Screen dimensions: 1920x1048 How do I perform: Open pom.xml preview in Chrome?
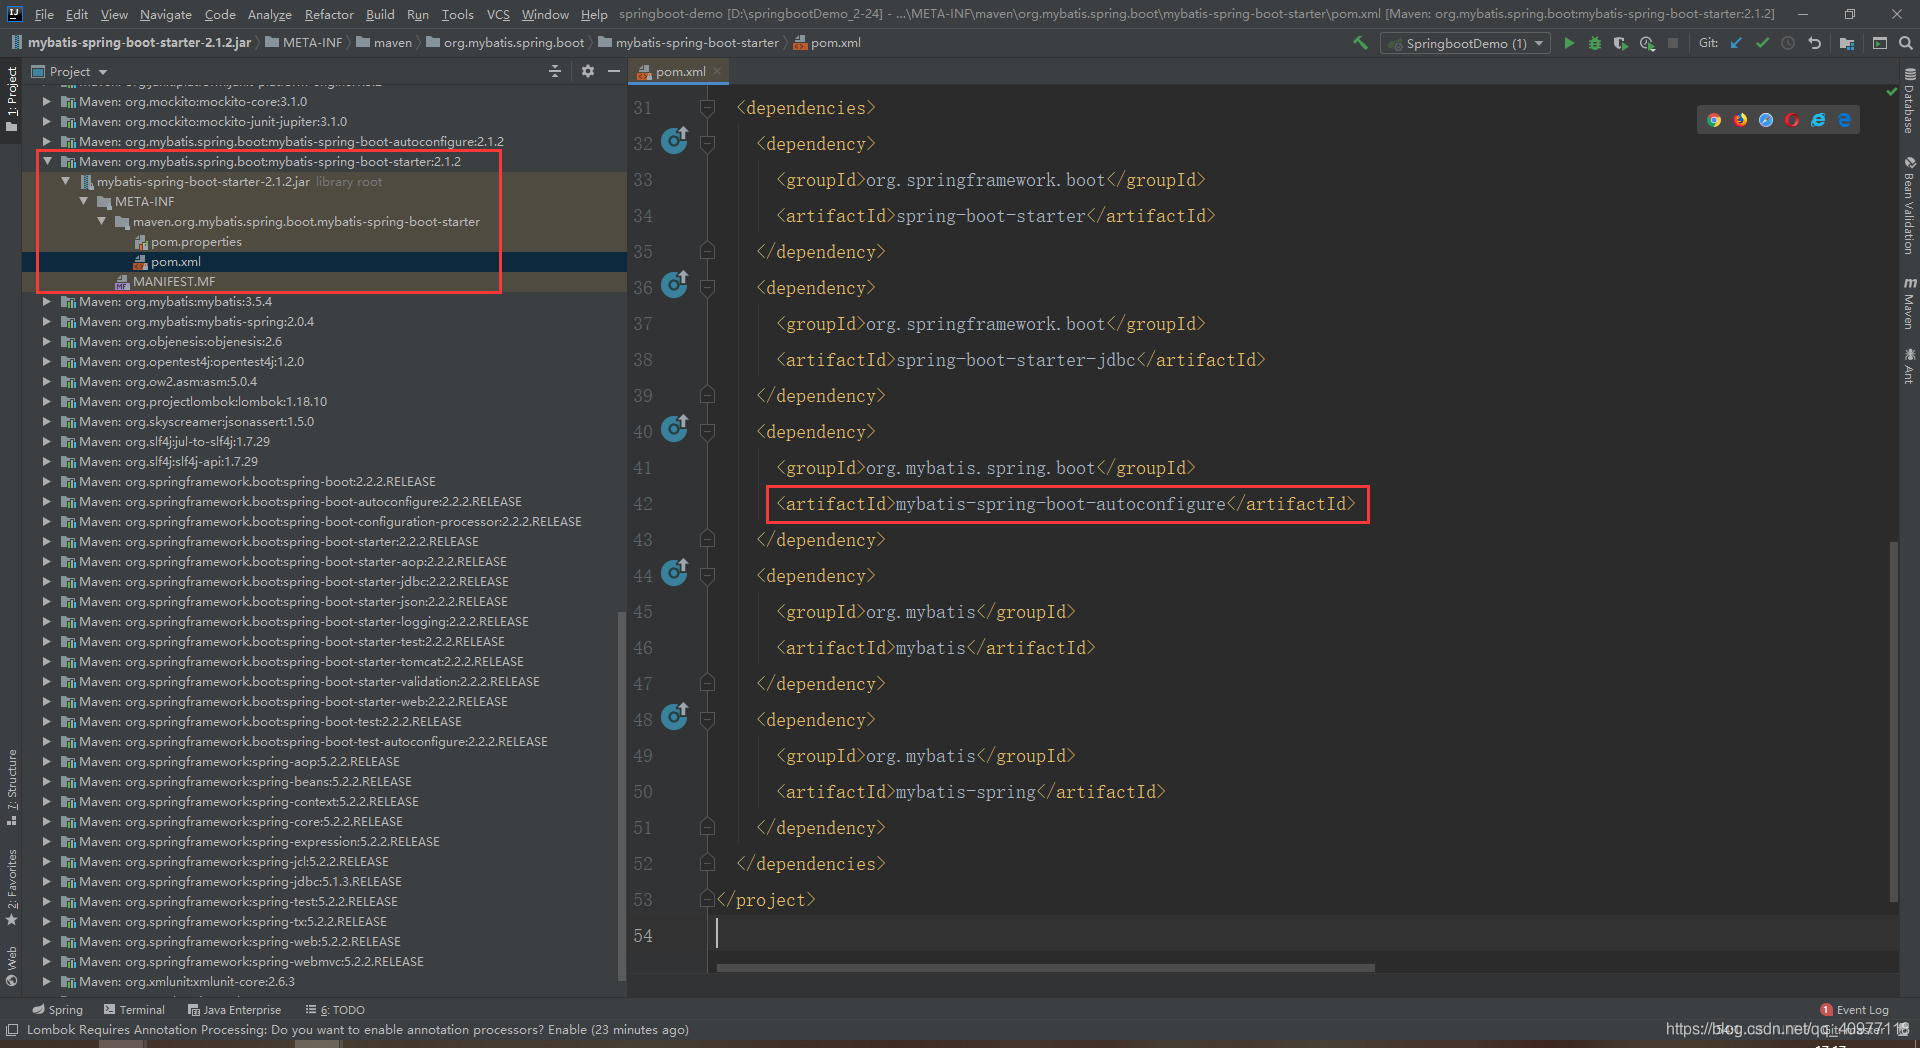click(1714, 120)
